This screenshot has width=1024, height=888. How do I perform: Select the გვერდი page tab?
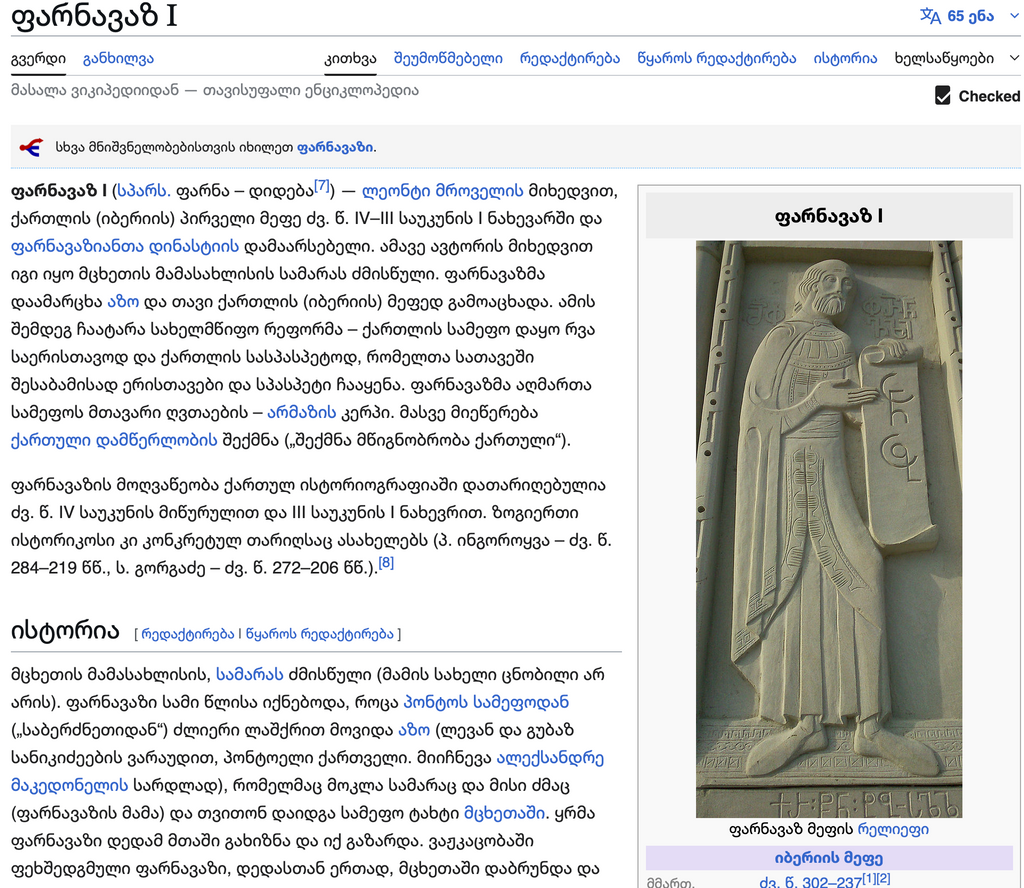click(38, 58)
